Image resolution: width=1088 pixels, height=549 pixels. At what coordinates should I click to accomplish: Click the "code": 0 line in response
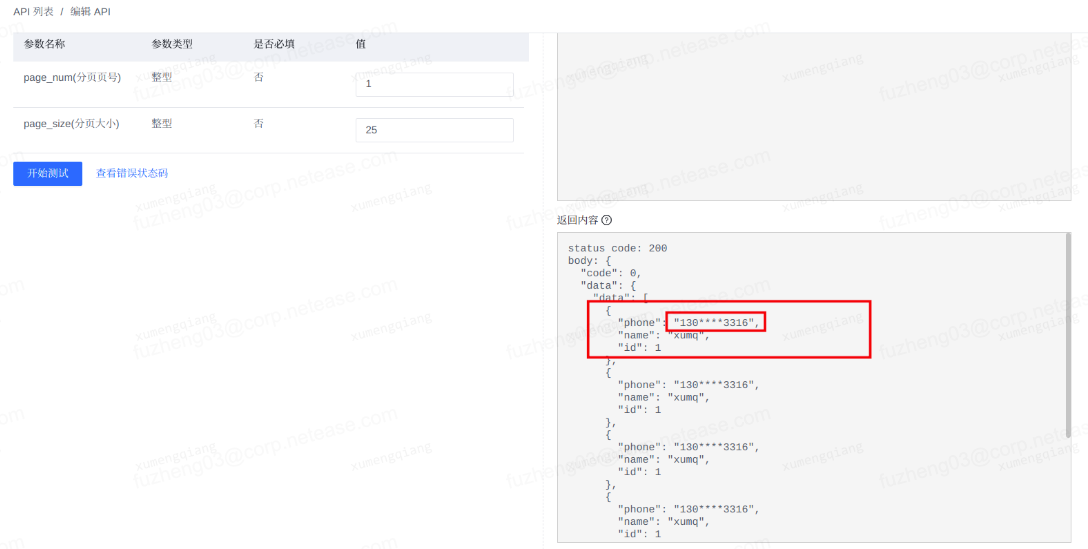click(x=610, y=273)
